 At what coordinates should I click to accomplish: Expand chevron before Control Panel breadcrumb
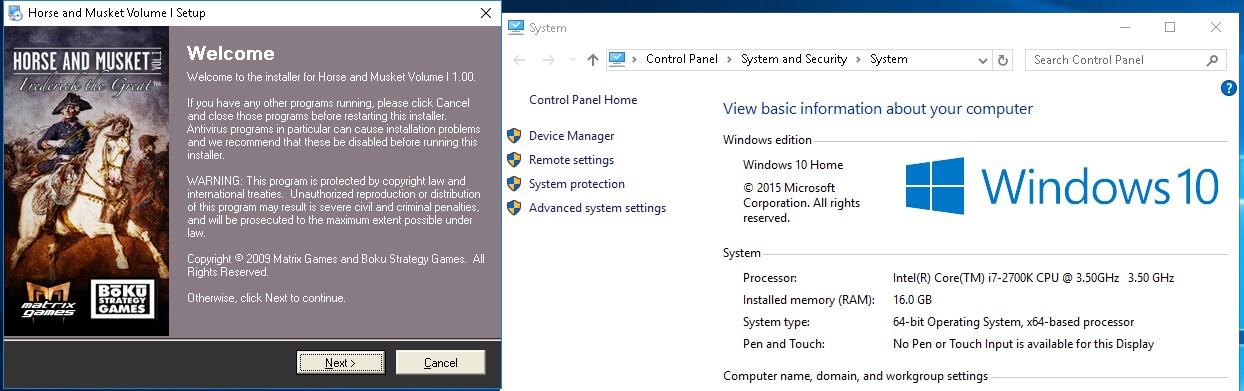(x=636, y=59)
